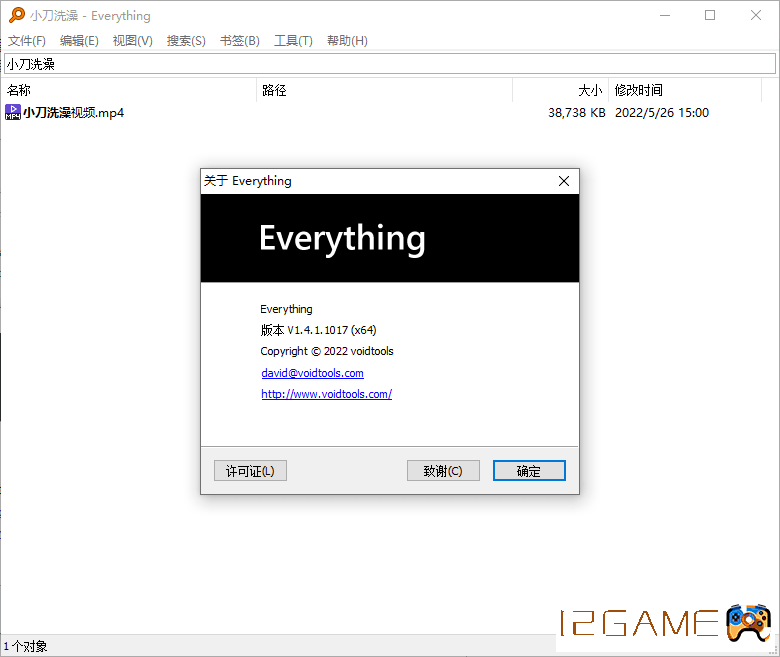Viewport: 780px width, 657px height.
Task: Click the search box containing 小刀洗澡
Action: coord(389,64)
